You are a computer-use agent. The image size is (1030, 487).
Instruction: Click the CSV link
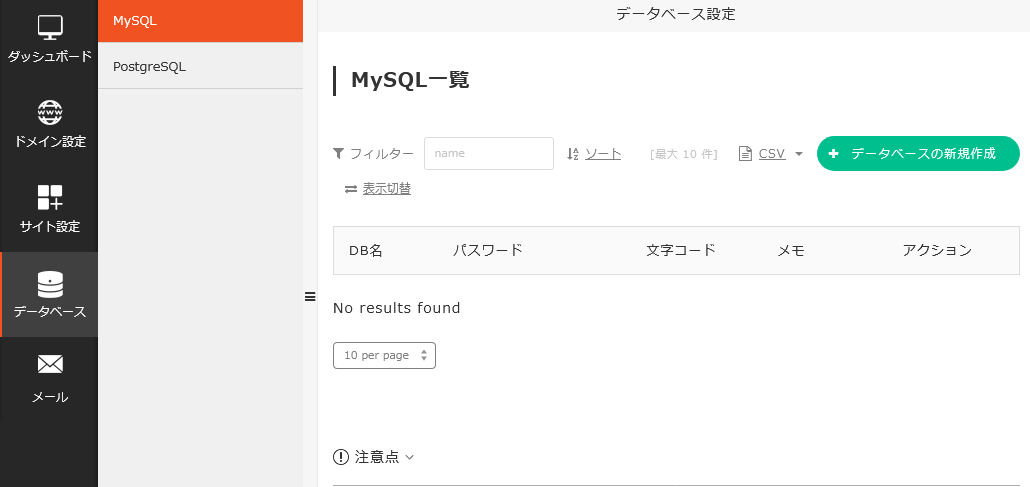click(x=772, y=154)
